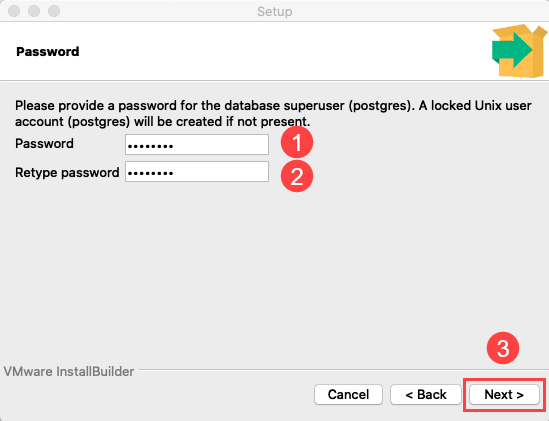Zoom the Setup window using the third circle
This screenshot has width=549, height=421.
[54, 11]
